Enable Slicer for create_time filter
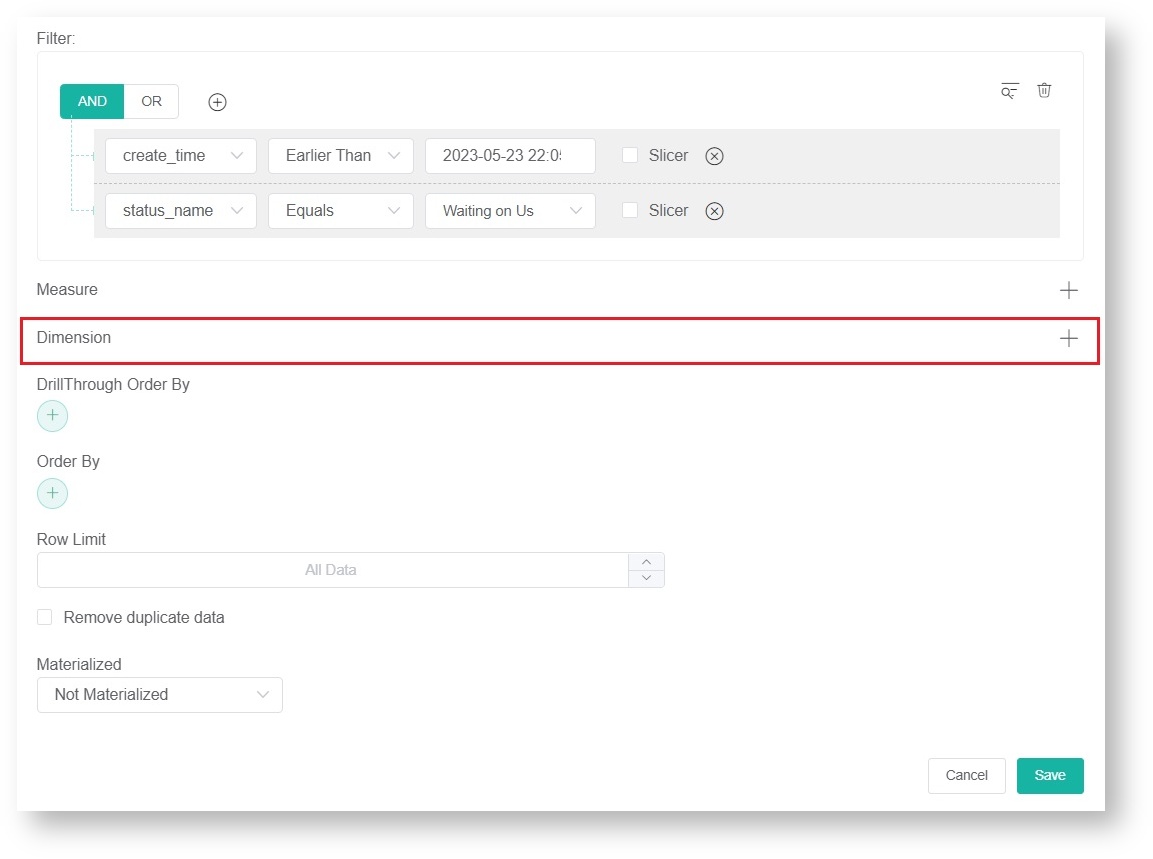The height and width of the screenshot is (859, 1153). coord(630,155)
